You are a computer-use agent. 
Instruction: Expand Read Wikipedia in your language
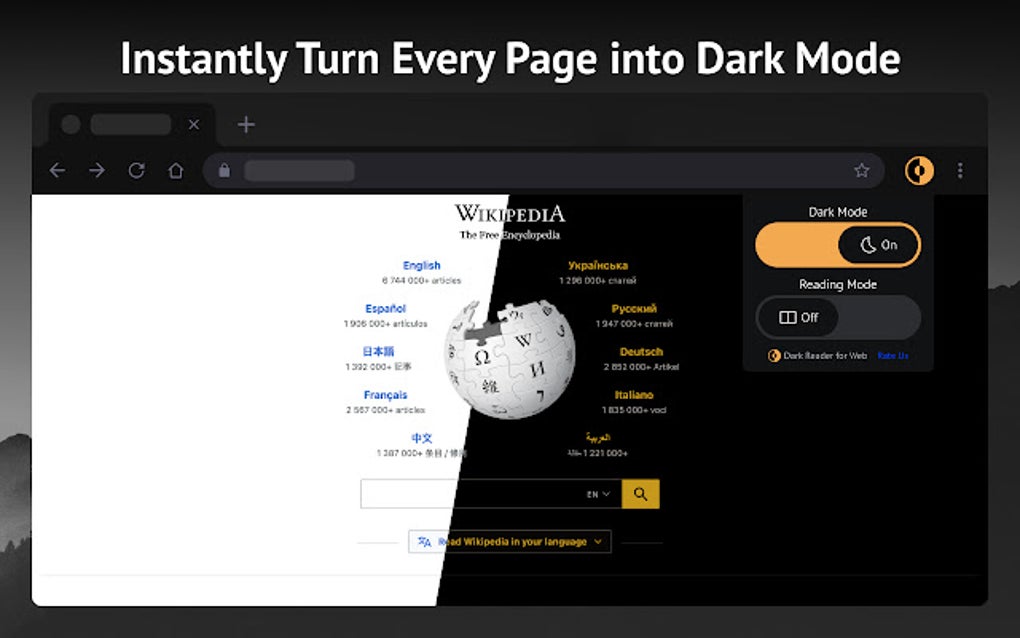coord(510,541)
